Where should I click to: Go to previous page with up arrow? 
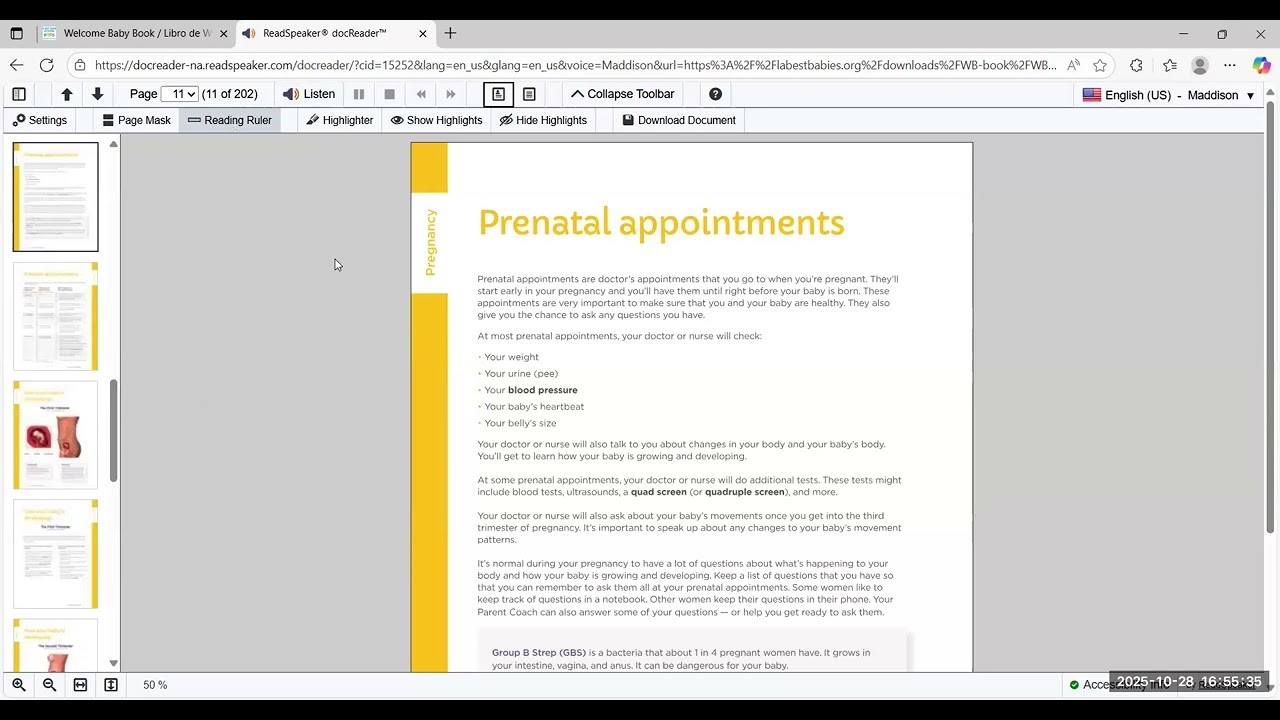pyautogui.click(x=67, y=94)
